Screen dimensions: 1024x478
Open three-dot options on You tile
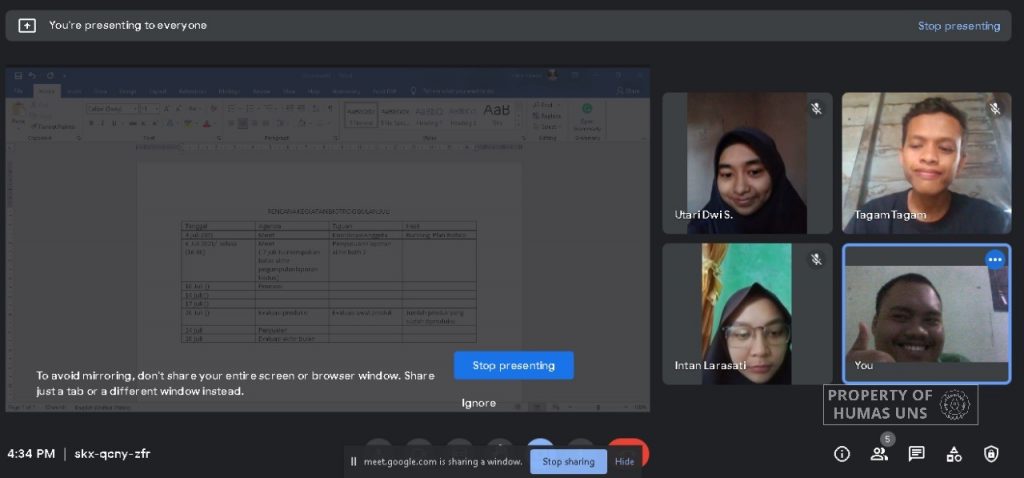(x=995, y=260)
